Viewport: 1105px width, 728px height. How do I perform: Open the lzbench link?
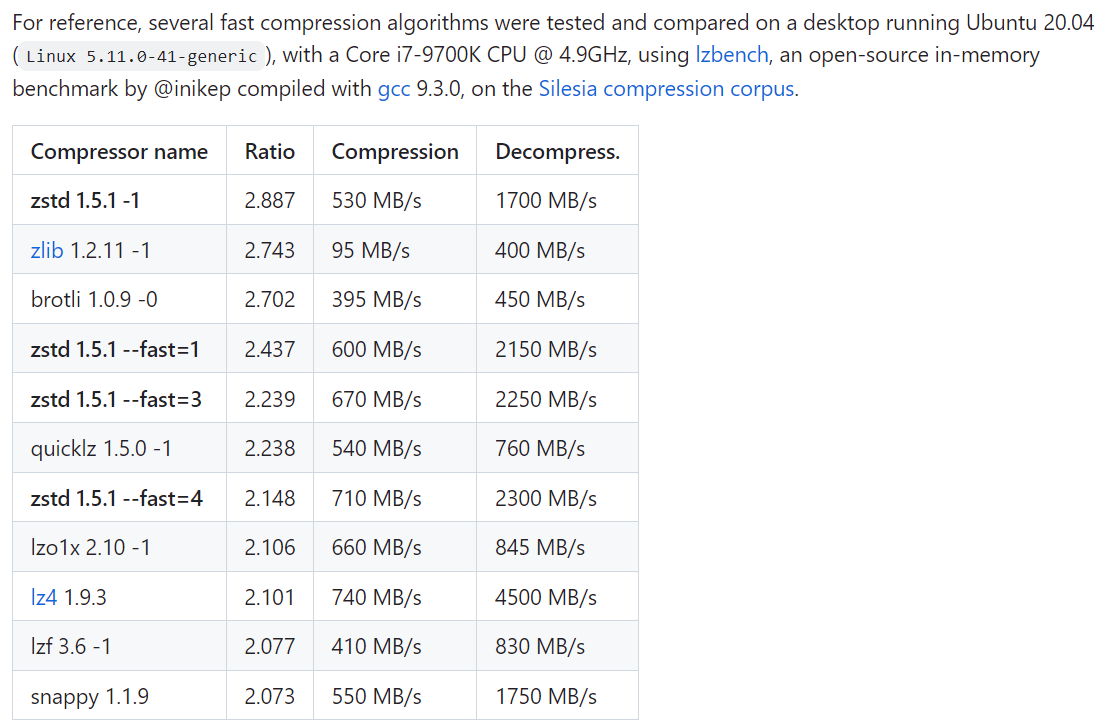(731, 55)
